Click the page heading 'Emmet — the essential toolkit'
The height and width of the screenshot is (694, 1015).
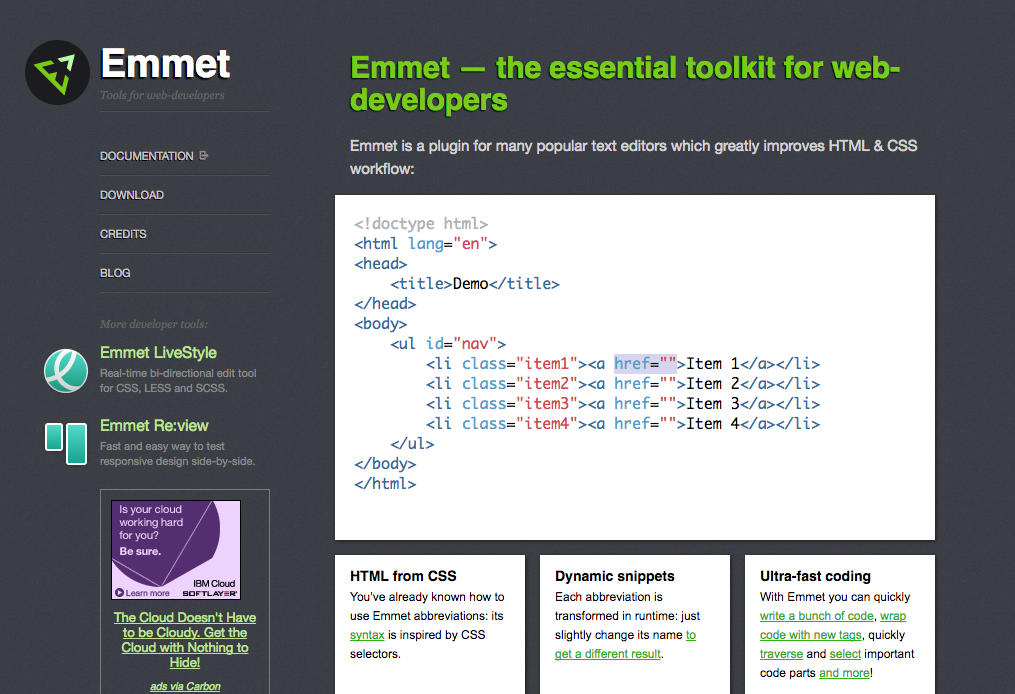625,84
